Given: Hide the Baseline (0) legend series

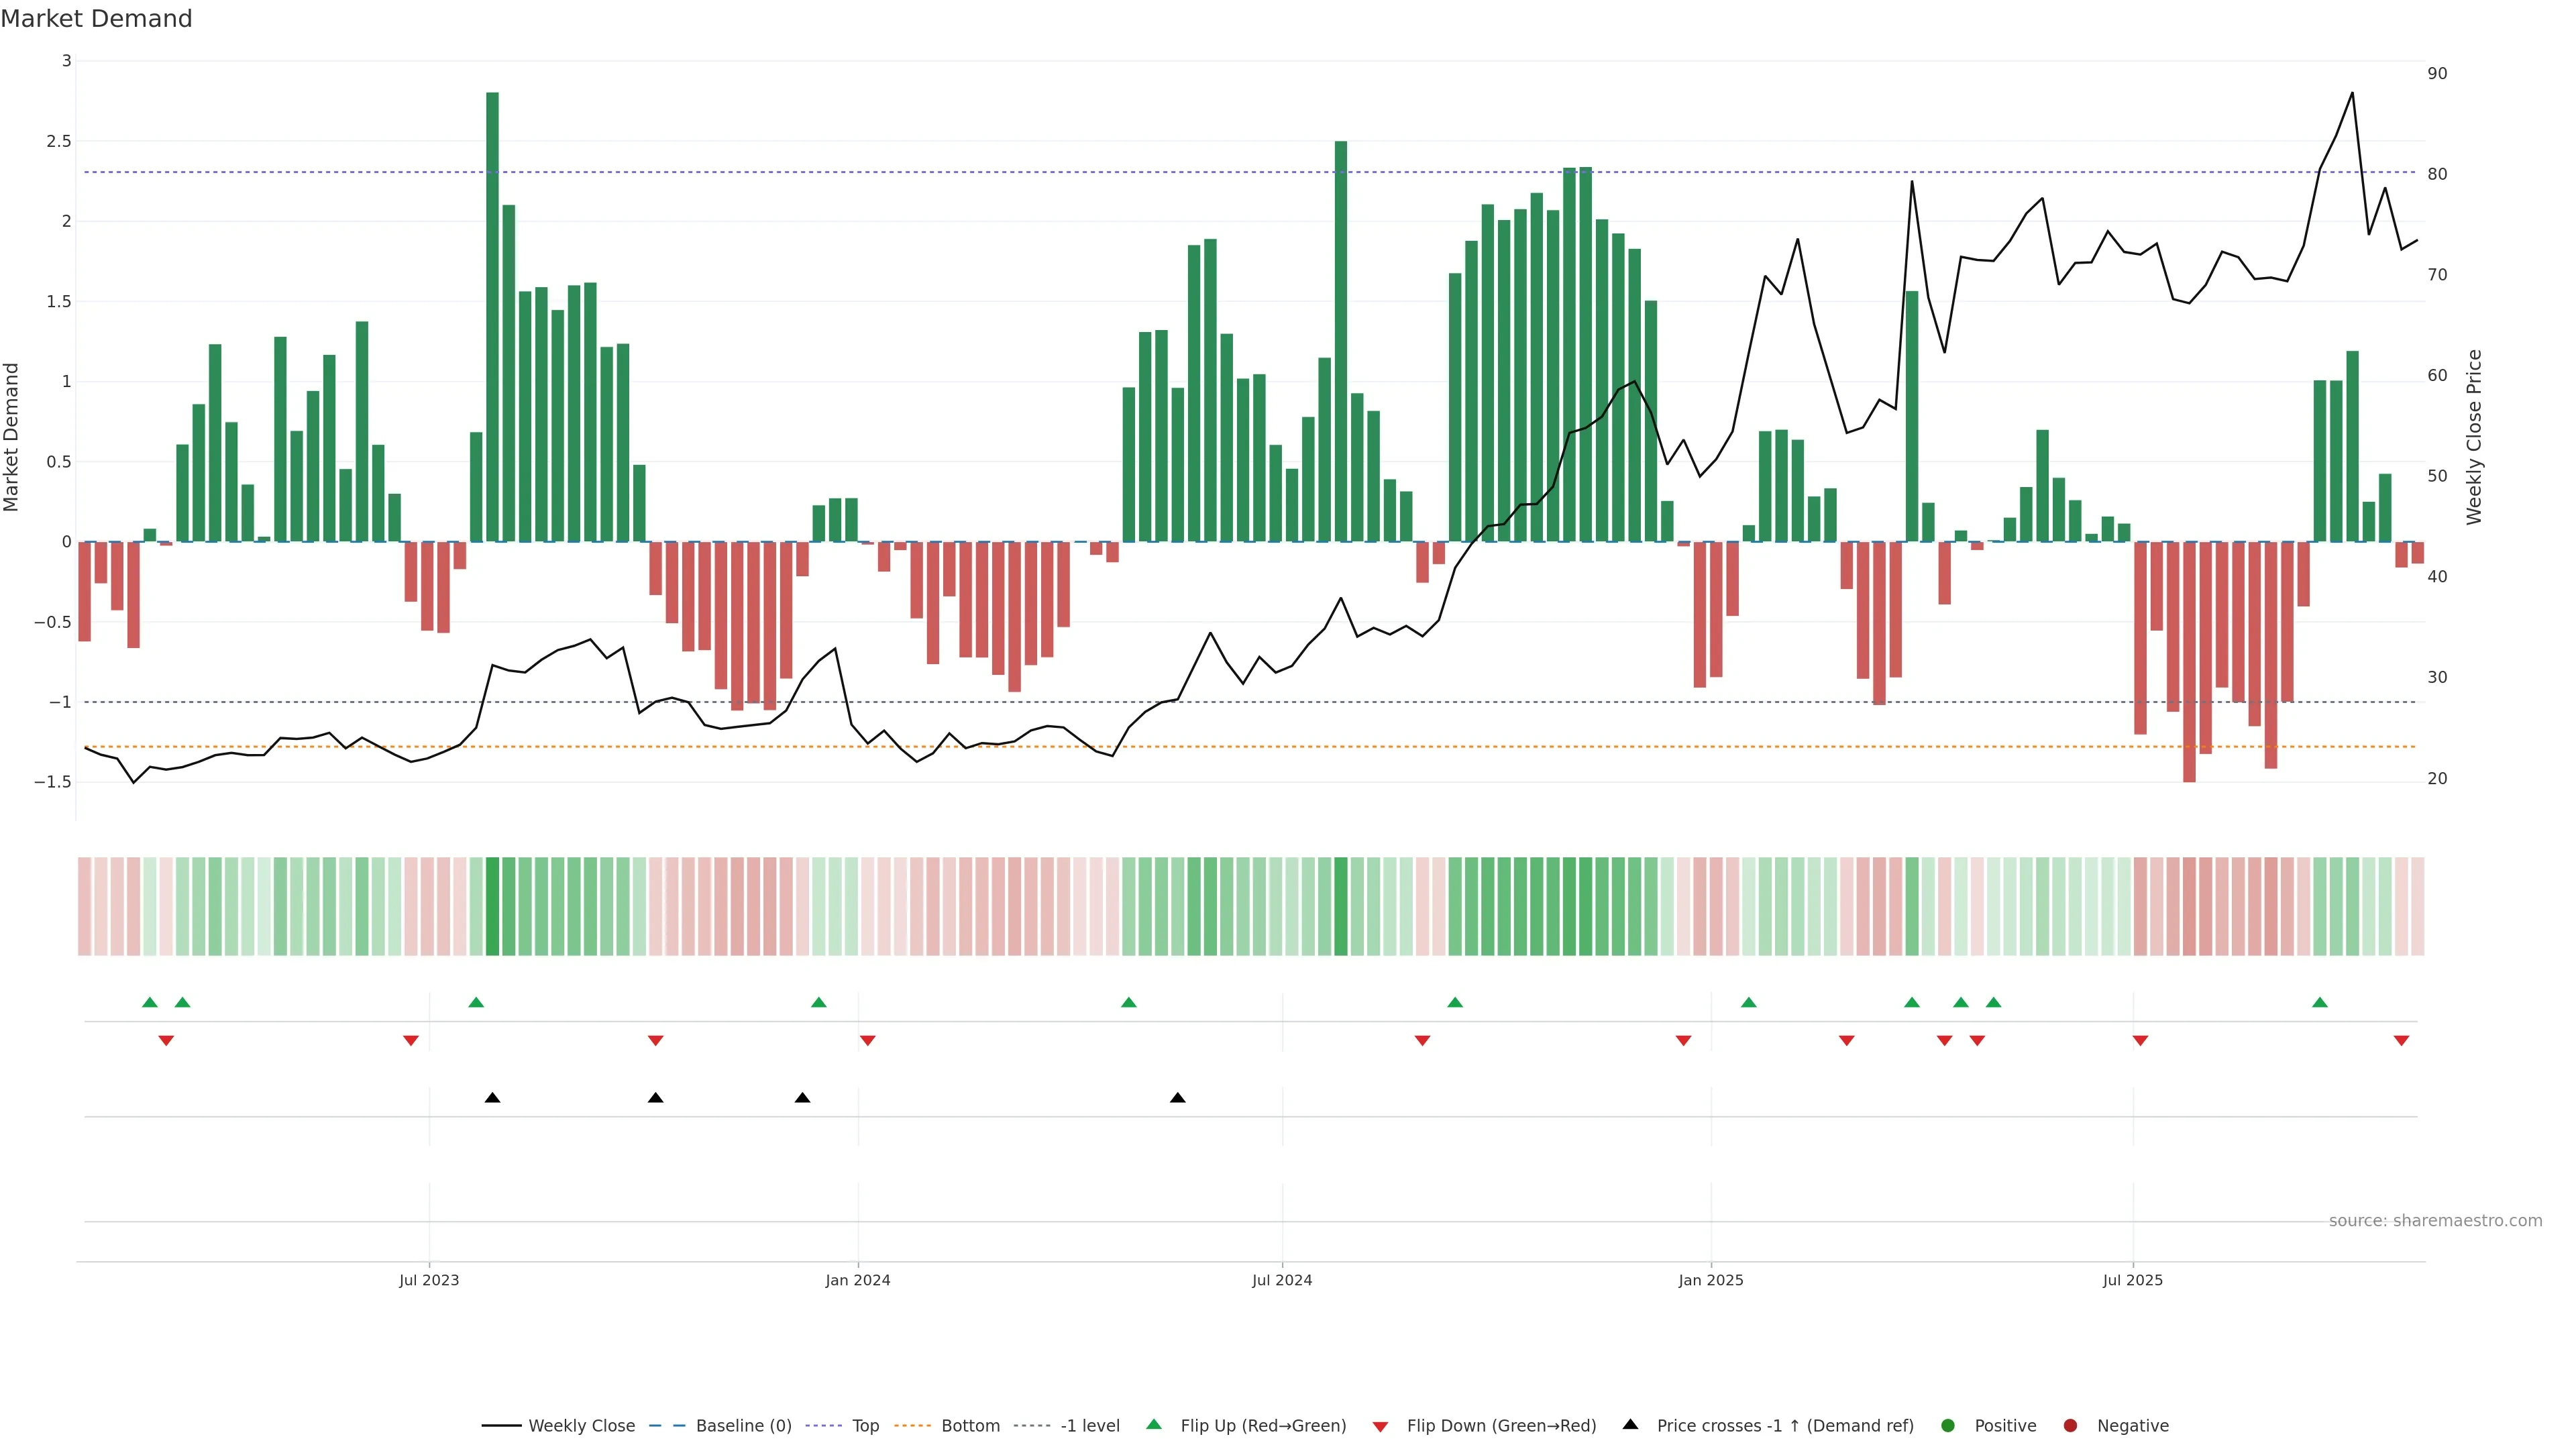Looking at the screenshot, I should [x=743, y=1426].
